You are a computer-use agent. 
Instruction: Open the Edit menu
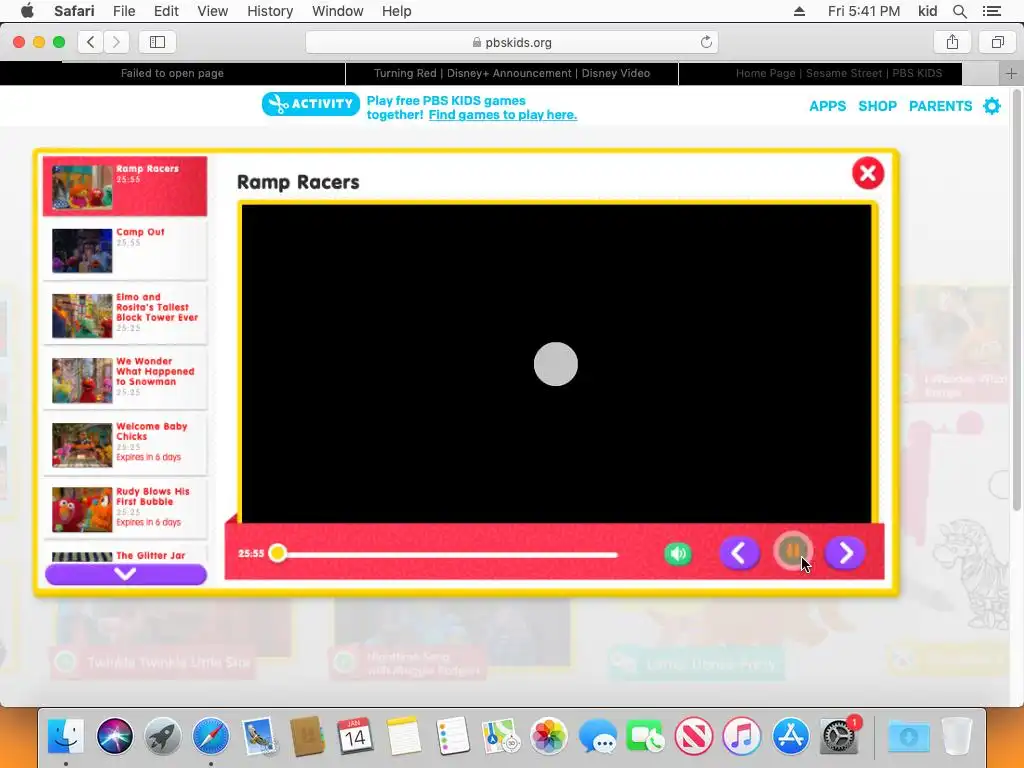(166, 11)
